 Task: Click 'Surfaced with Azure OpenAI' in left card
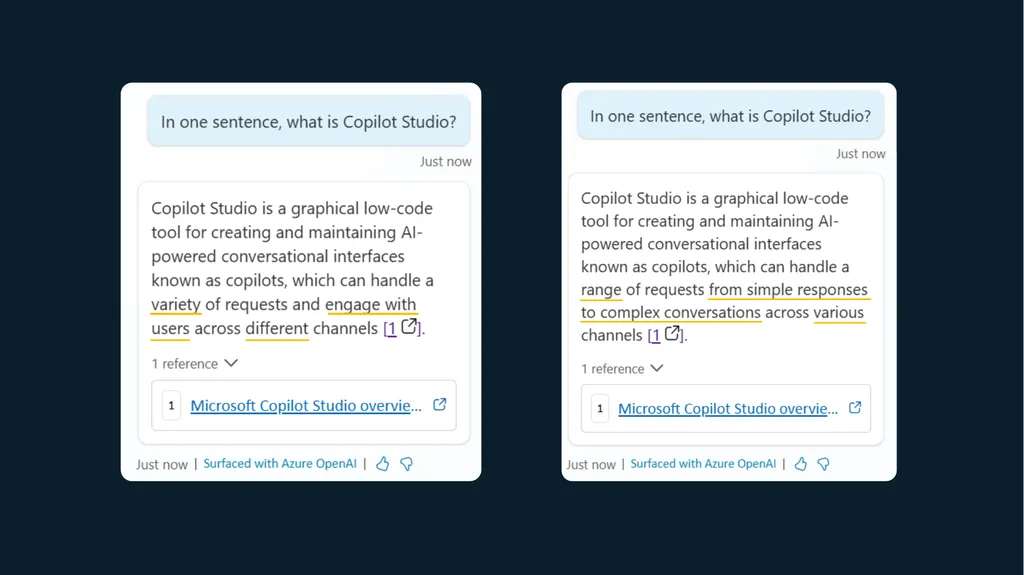click(x=280, y=463)
